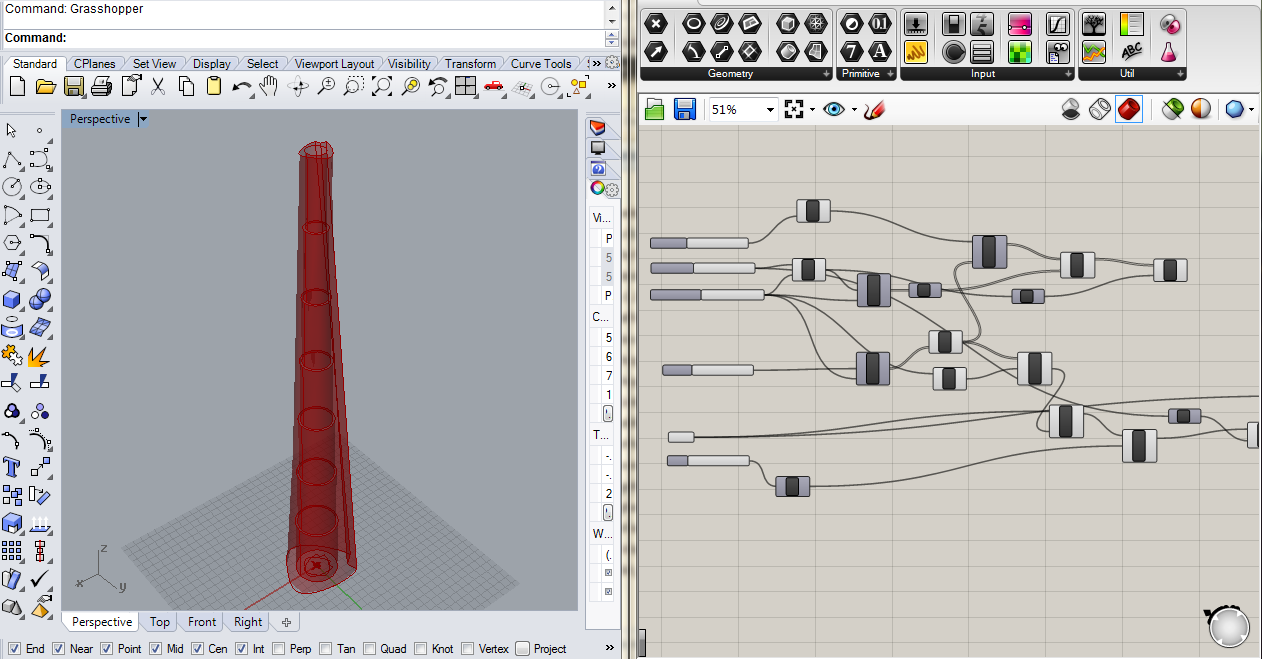
Task: Open Zoom Extents options dropdown in Grasshopper
Action: 812,110
